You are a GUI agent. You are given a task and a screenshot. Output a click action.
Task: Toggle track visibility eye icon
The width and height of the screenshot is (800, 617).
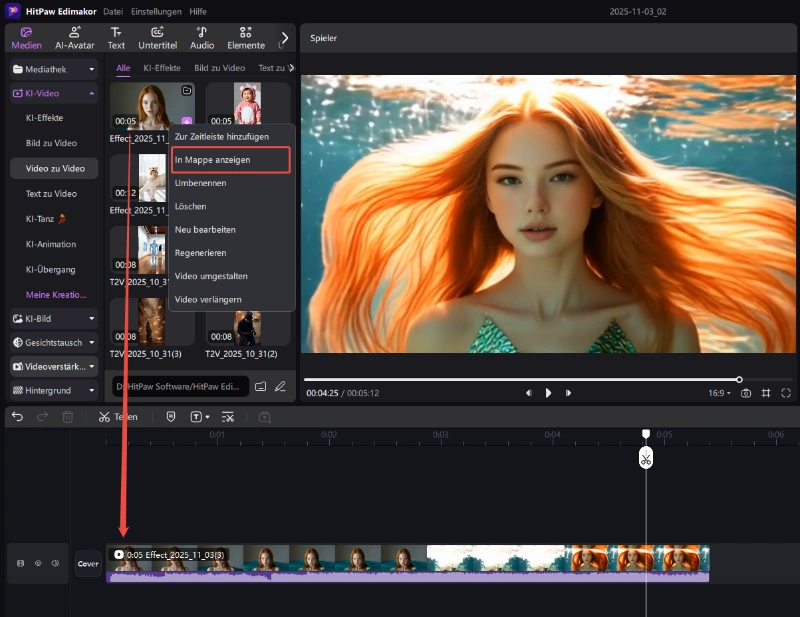(x=38, y=563)
